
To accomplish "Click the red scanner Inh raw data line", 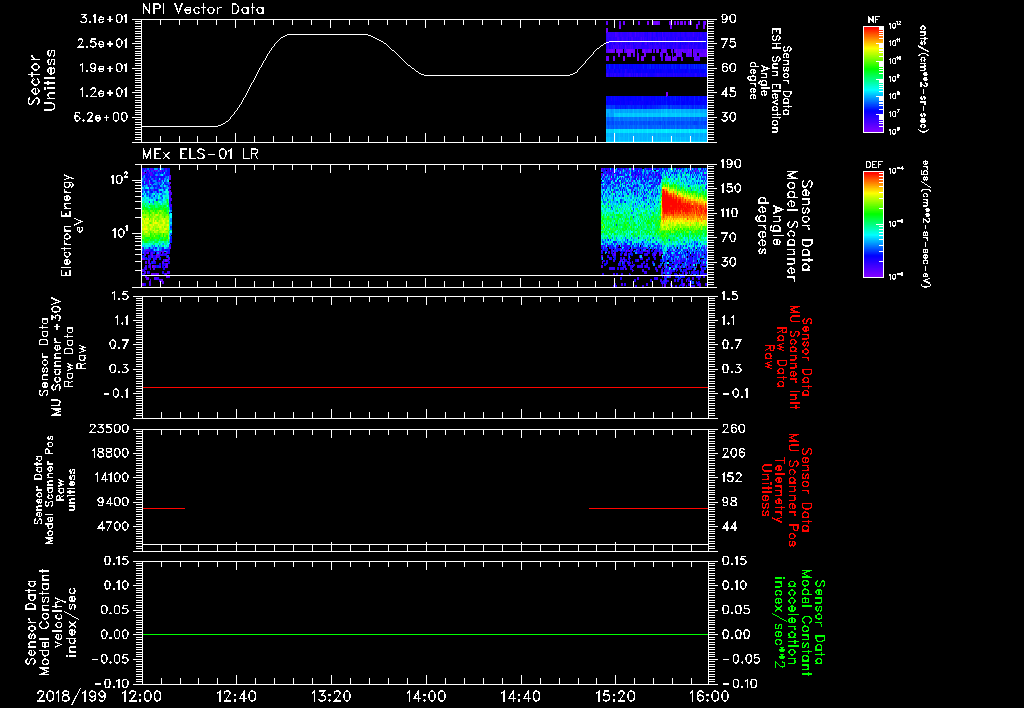I will tap(425, 387).
